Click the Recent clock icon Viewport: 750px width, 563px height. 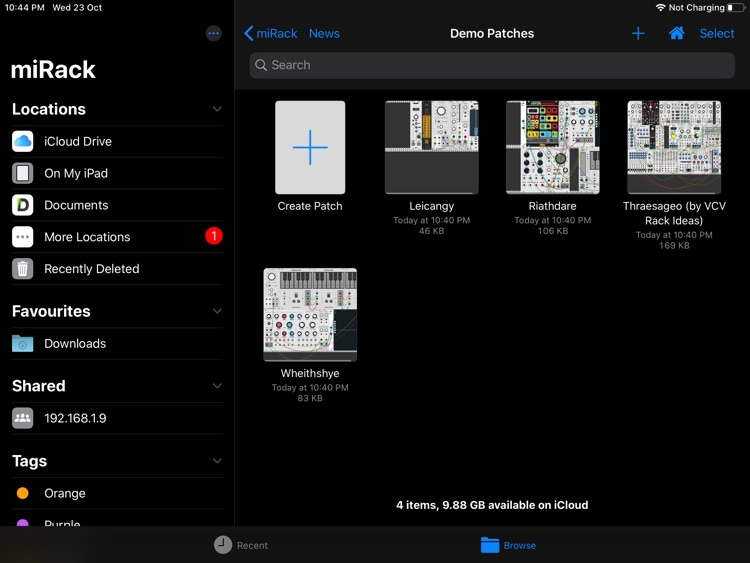click(x=223, y=545)
